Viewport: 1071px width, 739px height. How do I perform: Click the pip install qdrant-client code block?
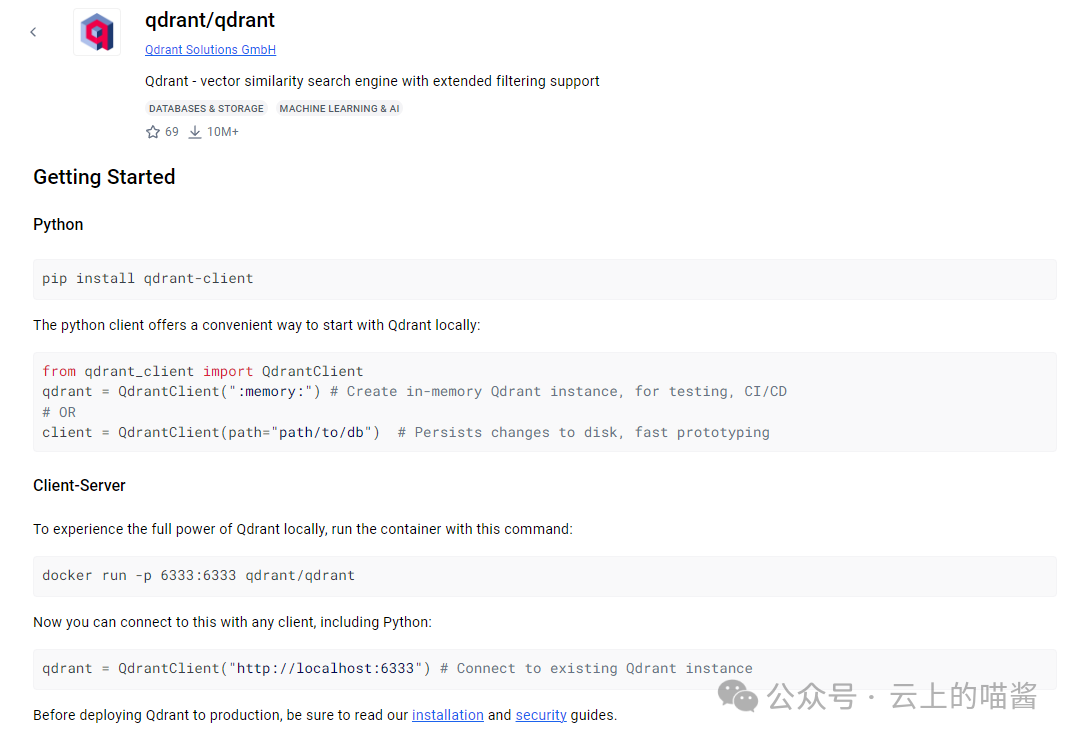coord(544,279)
